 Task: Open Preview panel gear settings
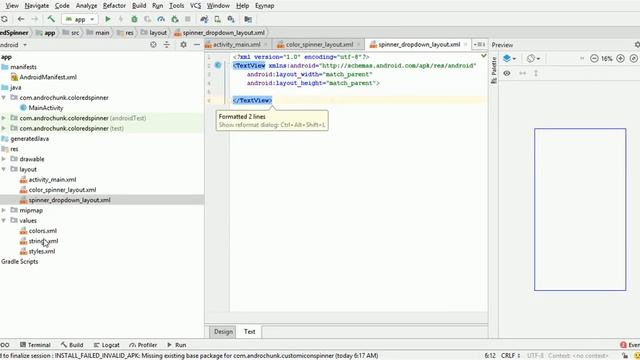[x=637, y=44]
